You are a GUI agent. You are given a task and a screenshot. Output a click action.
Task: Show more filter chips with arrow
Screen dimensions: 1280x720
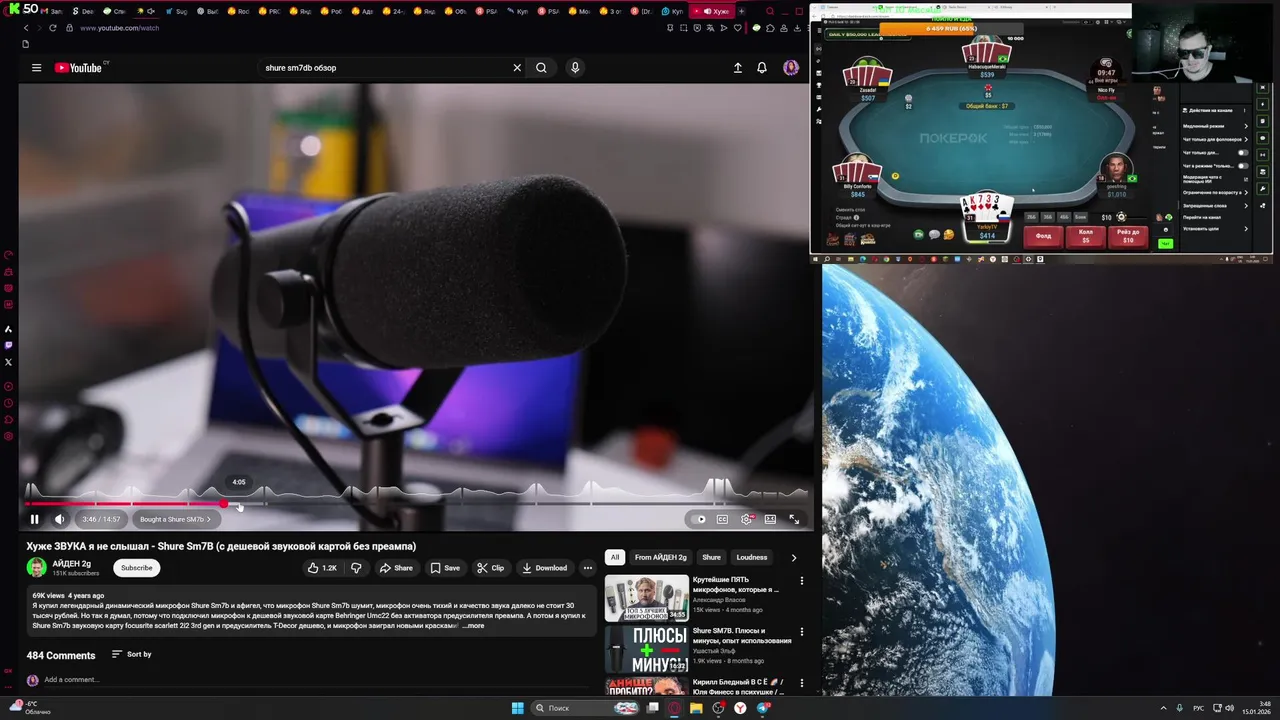(x=794, y=558)
